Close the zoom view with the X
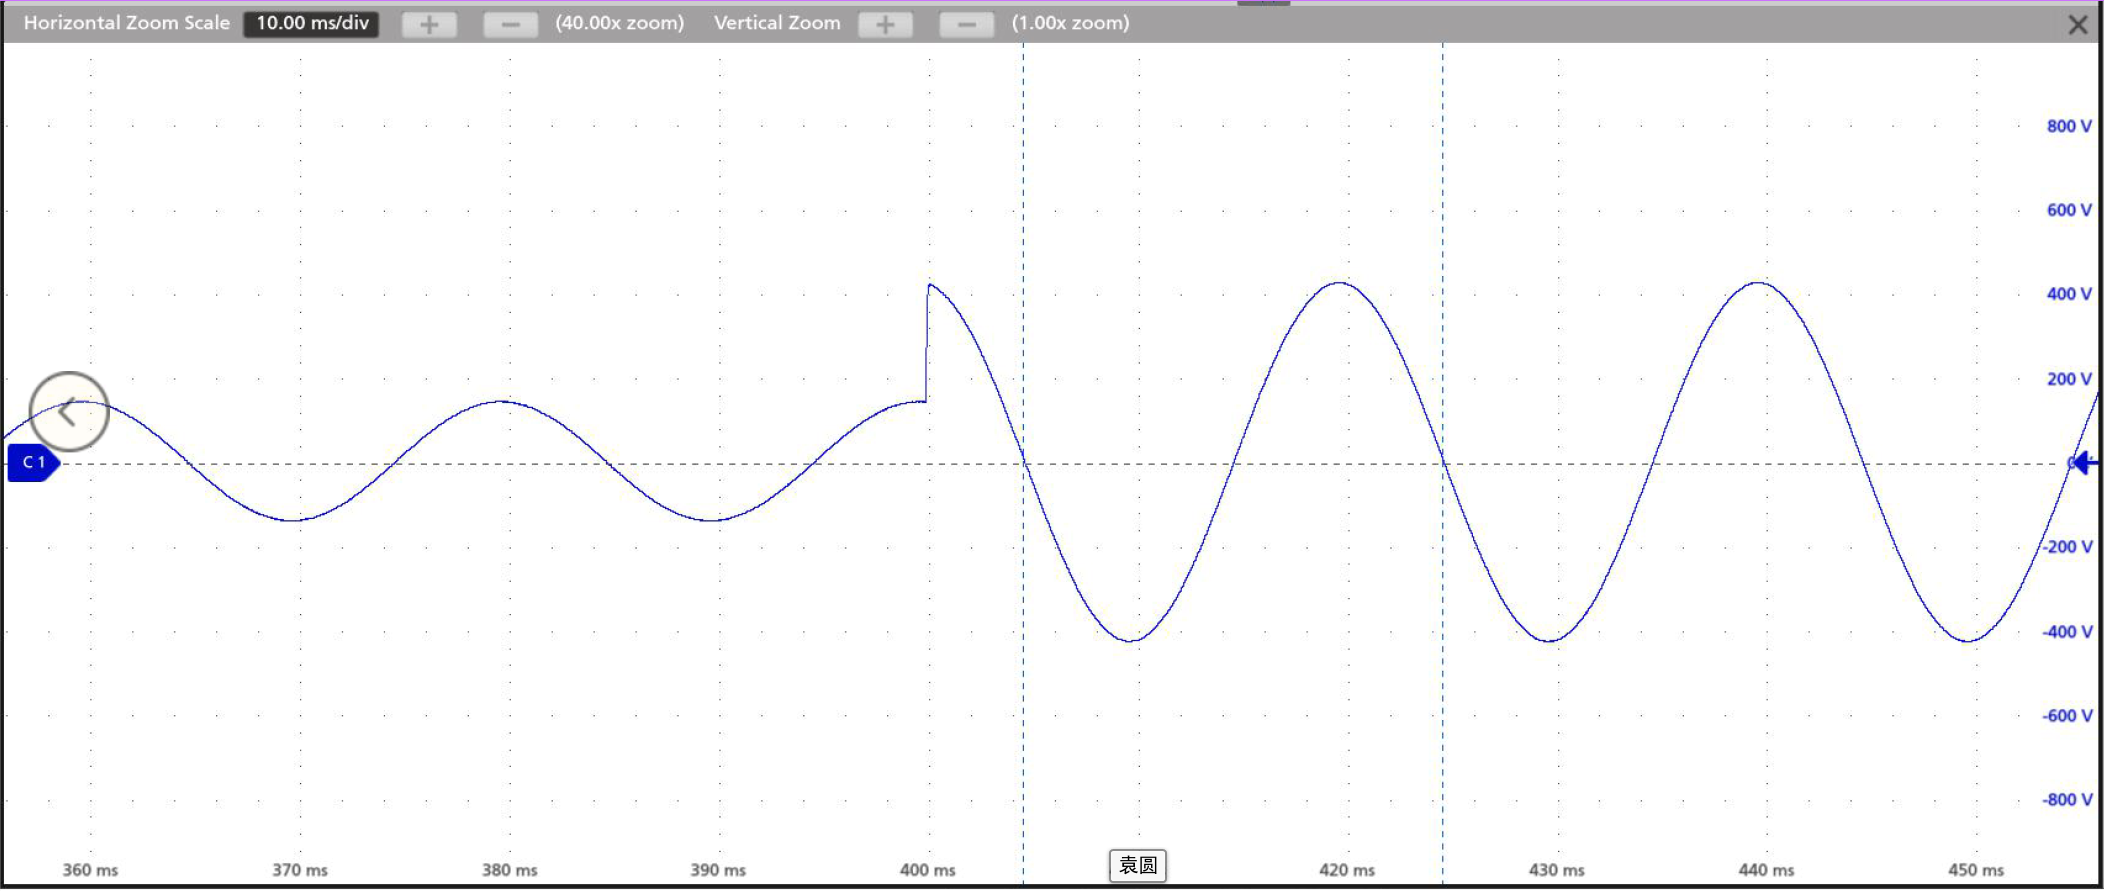Image resolution: width=2104 pixels, height=891 pixels. coord(2077,25)
